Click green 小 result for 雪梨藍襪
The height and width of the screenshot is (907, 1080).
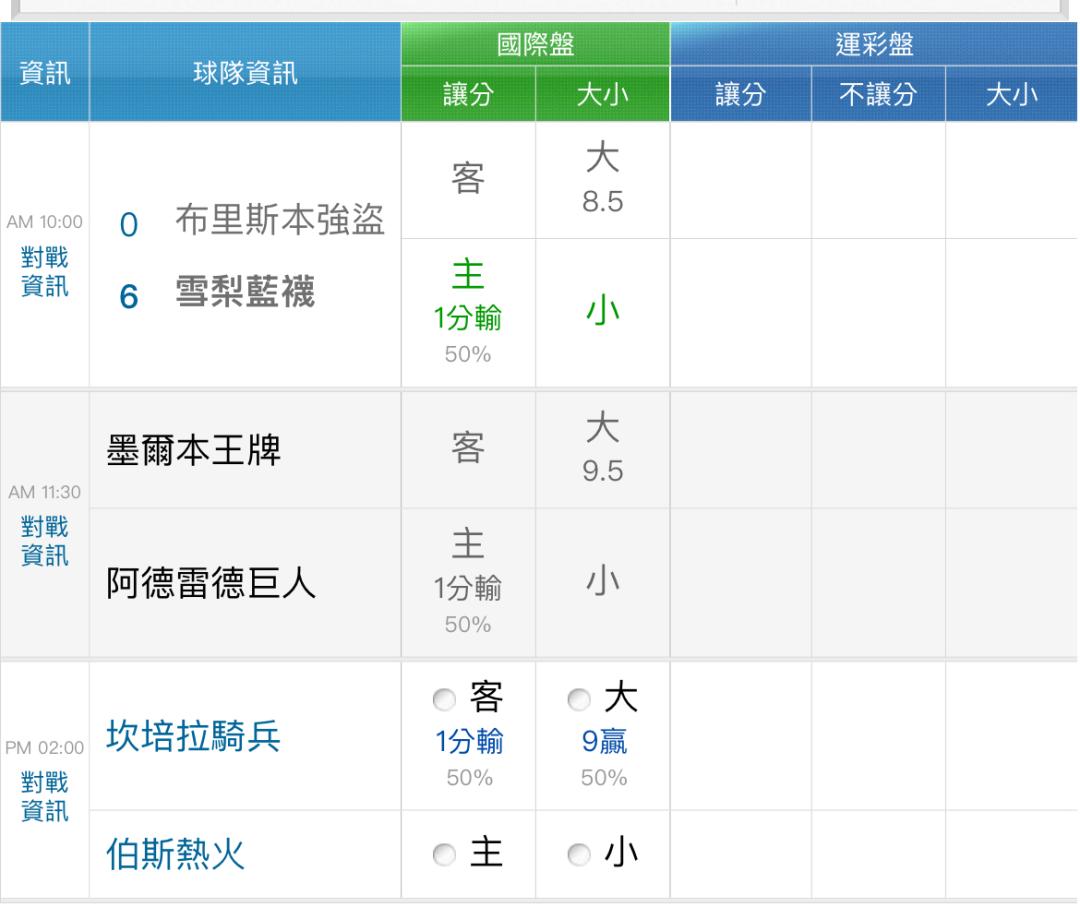[603, 310]
